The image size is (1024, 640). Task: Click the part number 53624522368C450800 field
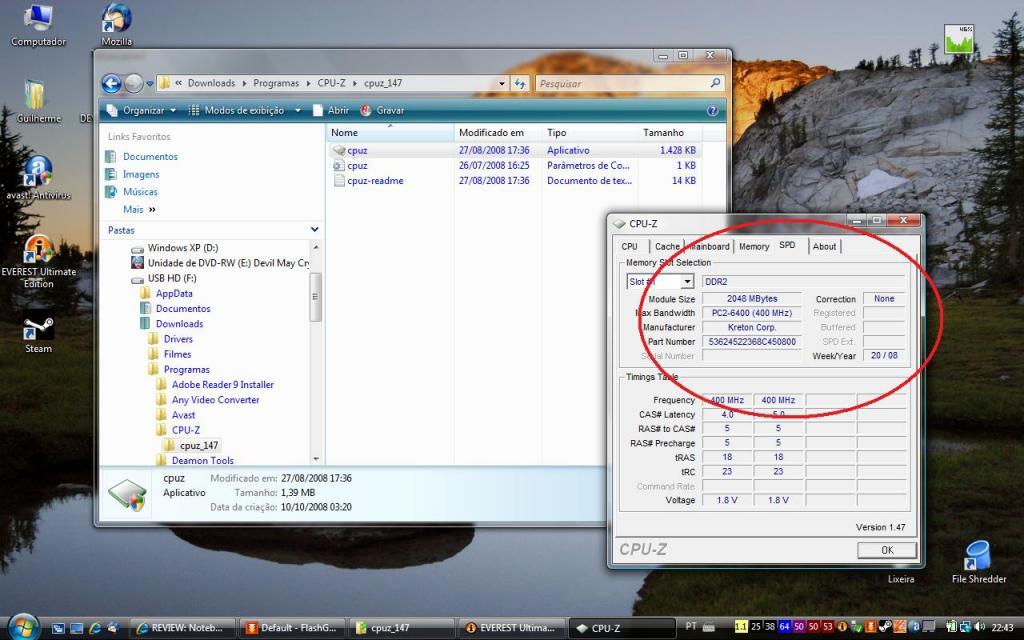tap(752, 342)
